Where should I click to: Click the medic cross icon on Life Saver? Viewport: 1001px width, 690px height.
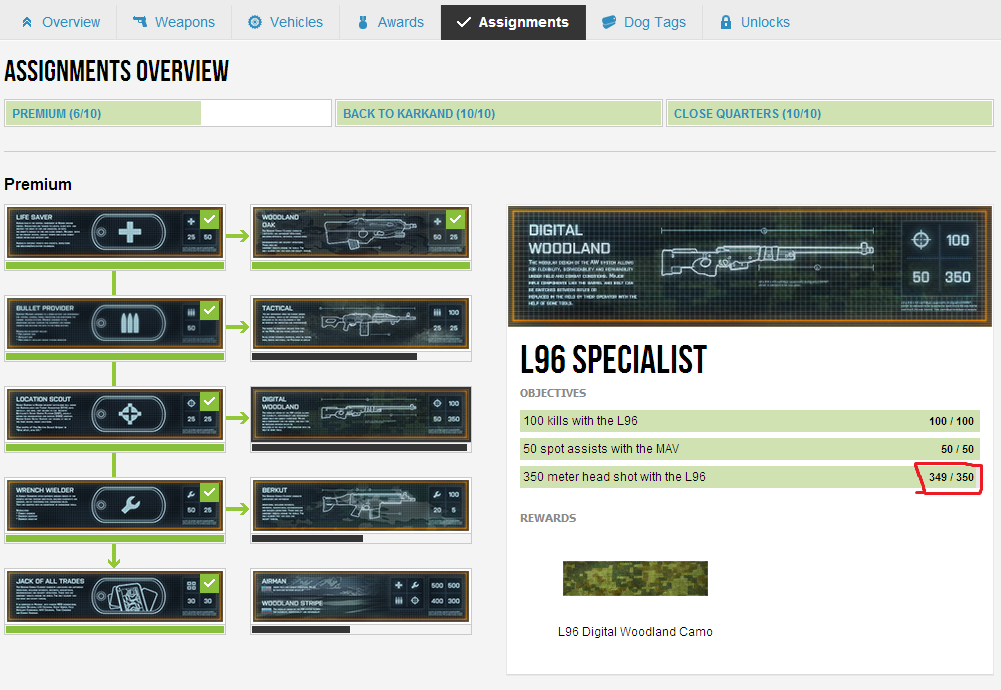pos(129,232)
